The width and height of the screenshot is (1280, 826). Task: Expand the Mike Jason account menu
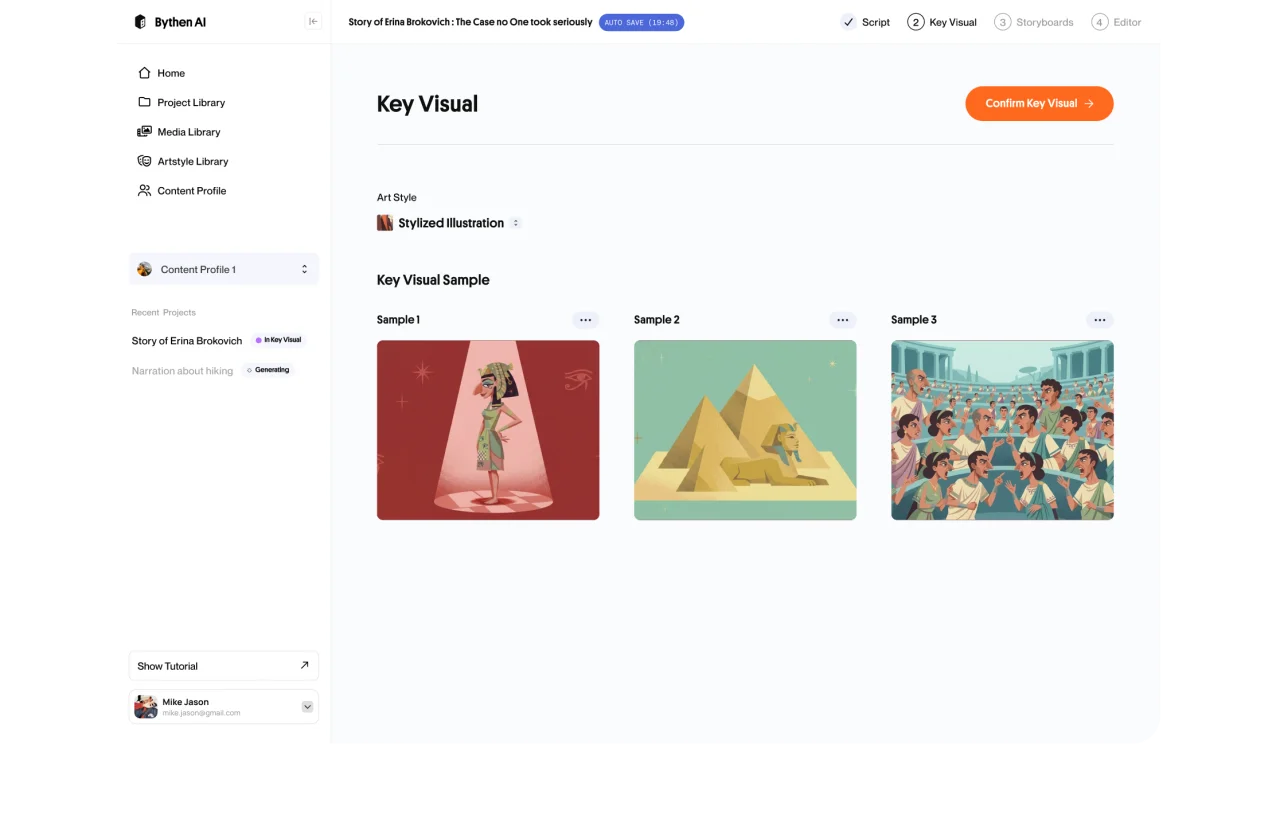pyautogui.click(x=307, y=707)
